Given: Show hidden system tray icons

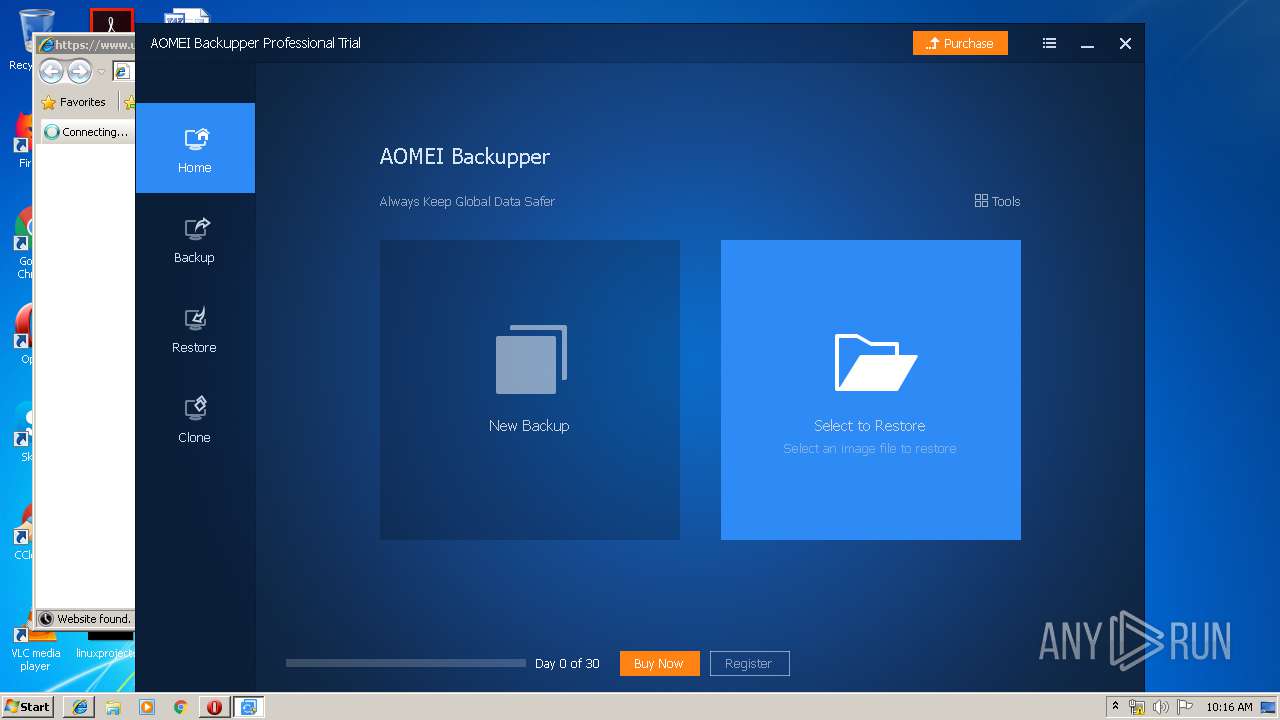Looking at the screenshot, I should [x=1115, y=707].
